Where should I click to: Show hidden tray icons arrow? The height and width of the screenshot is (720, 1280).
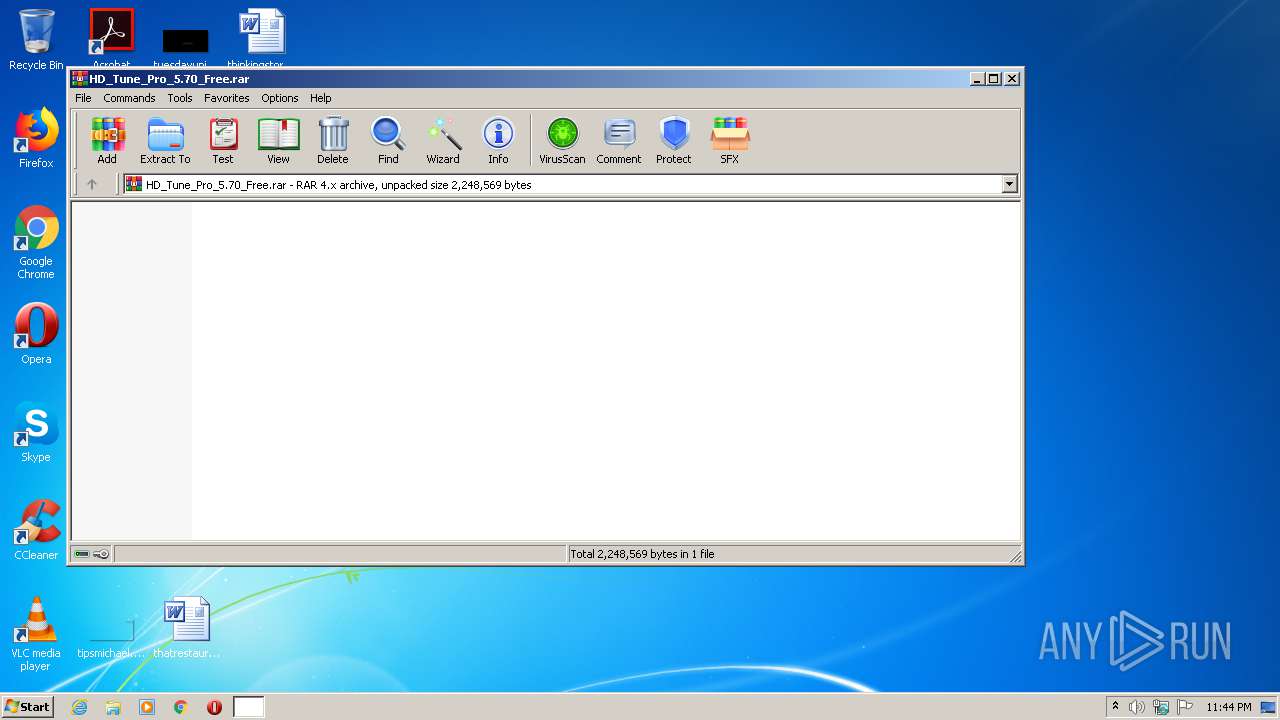(x=1116, y=707)
